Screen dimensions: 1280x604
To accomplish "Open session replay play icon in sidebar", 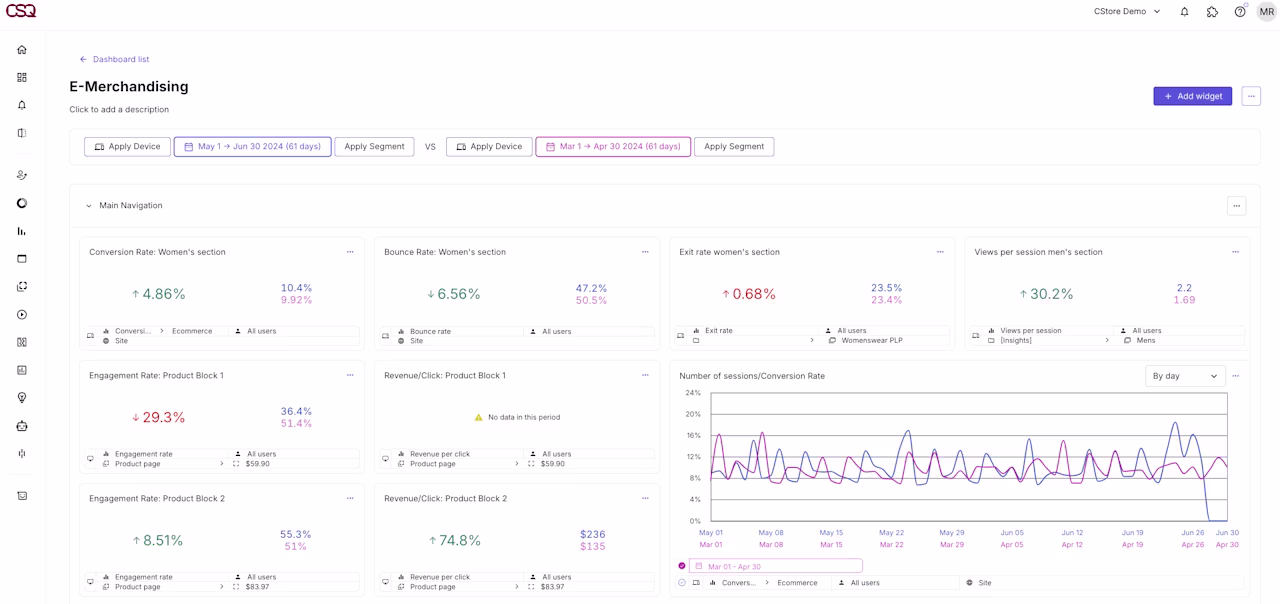I will point(22,315).
